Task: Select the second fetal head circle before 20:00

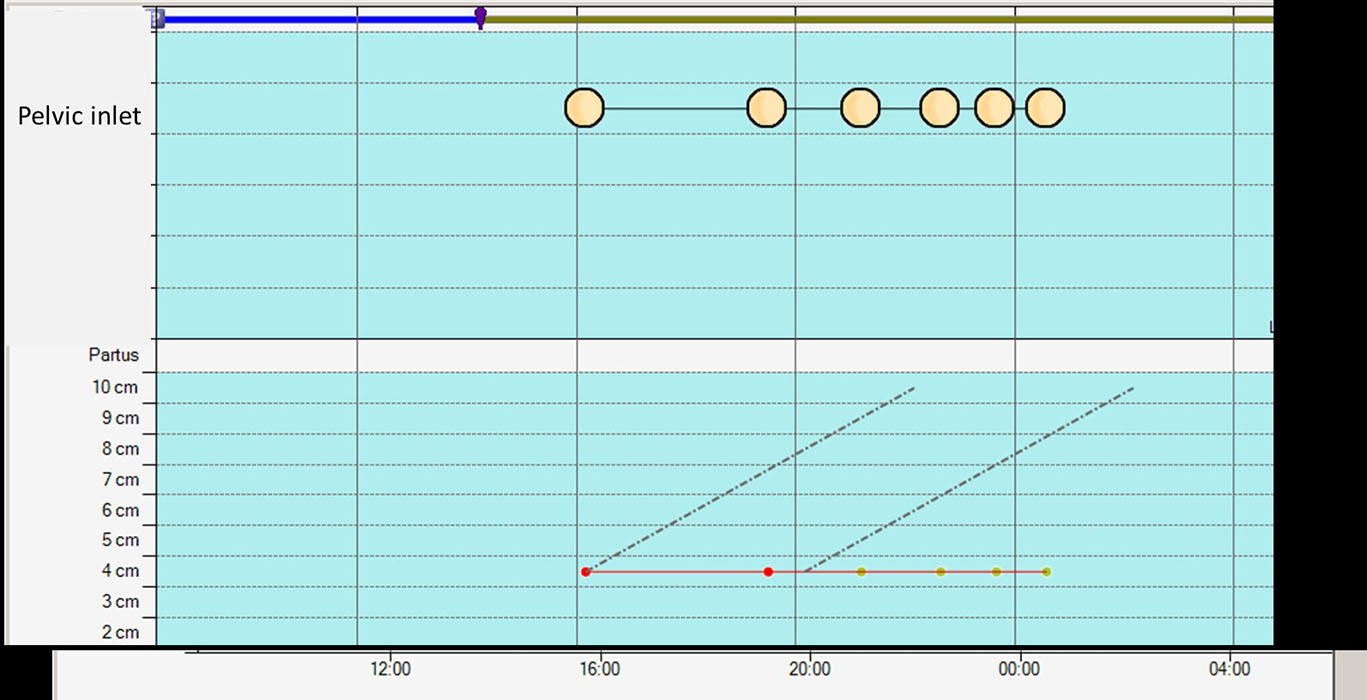Action: 767,108
